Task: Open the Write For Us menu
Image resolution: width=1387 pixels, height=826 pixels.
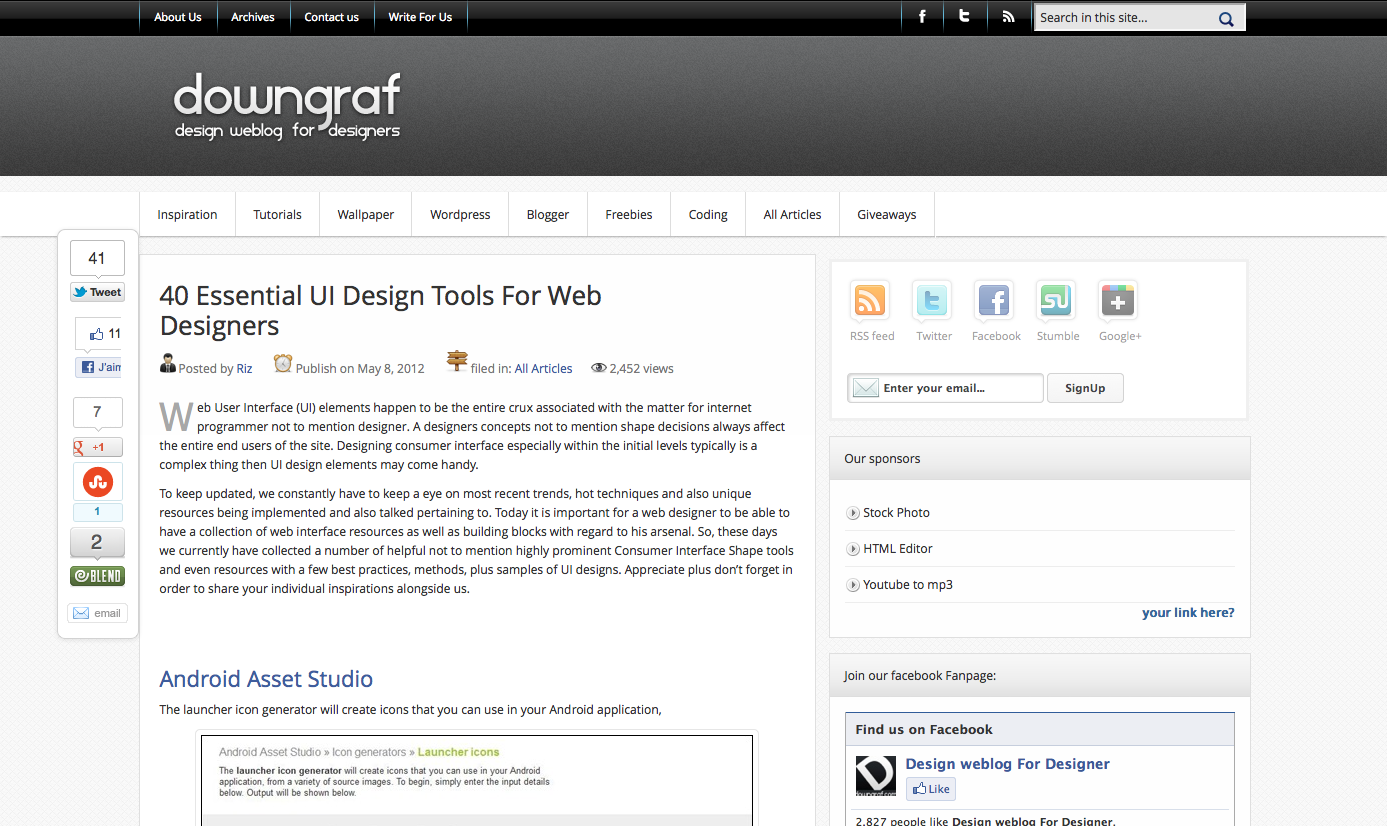Action: tap(420, 17)
